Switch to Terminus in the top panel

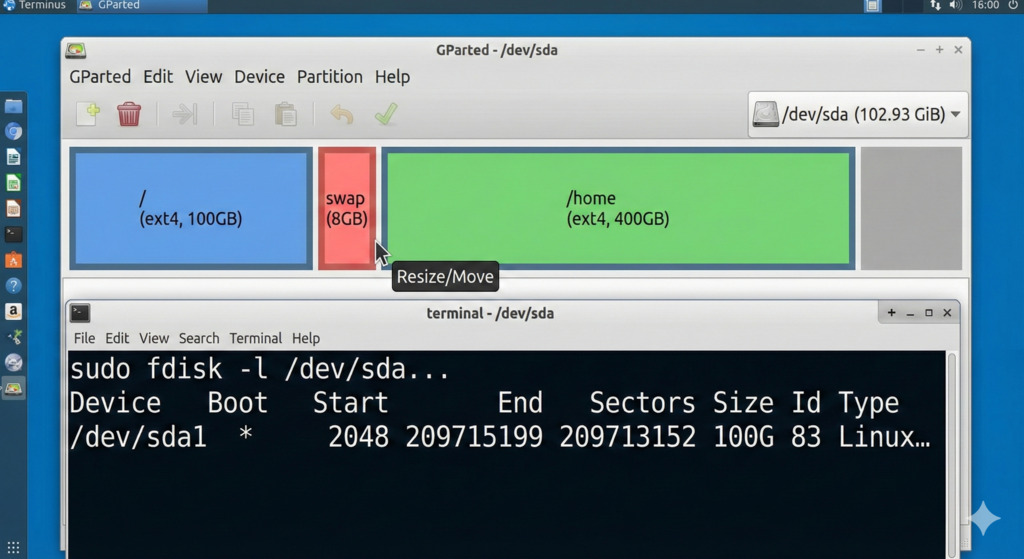click(x=35, y=5)
